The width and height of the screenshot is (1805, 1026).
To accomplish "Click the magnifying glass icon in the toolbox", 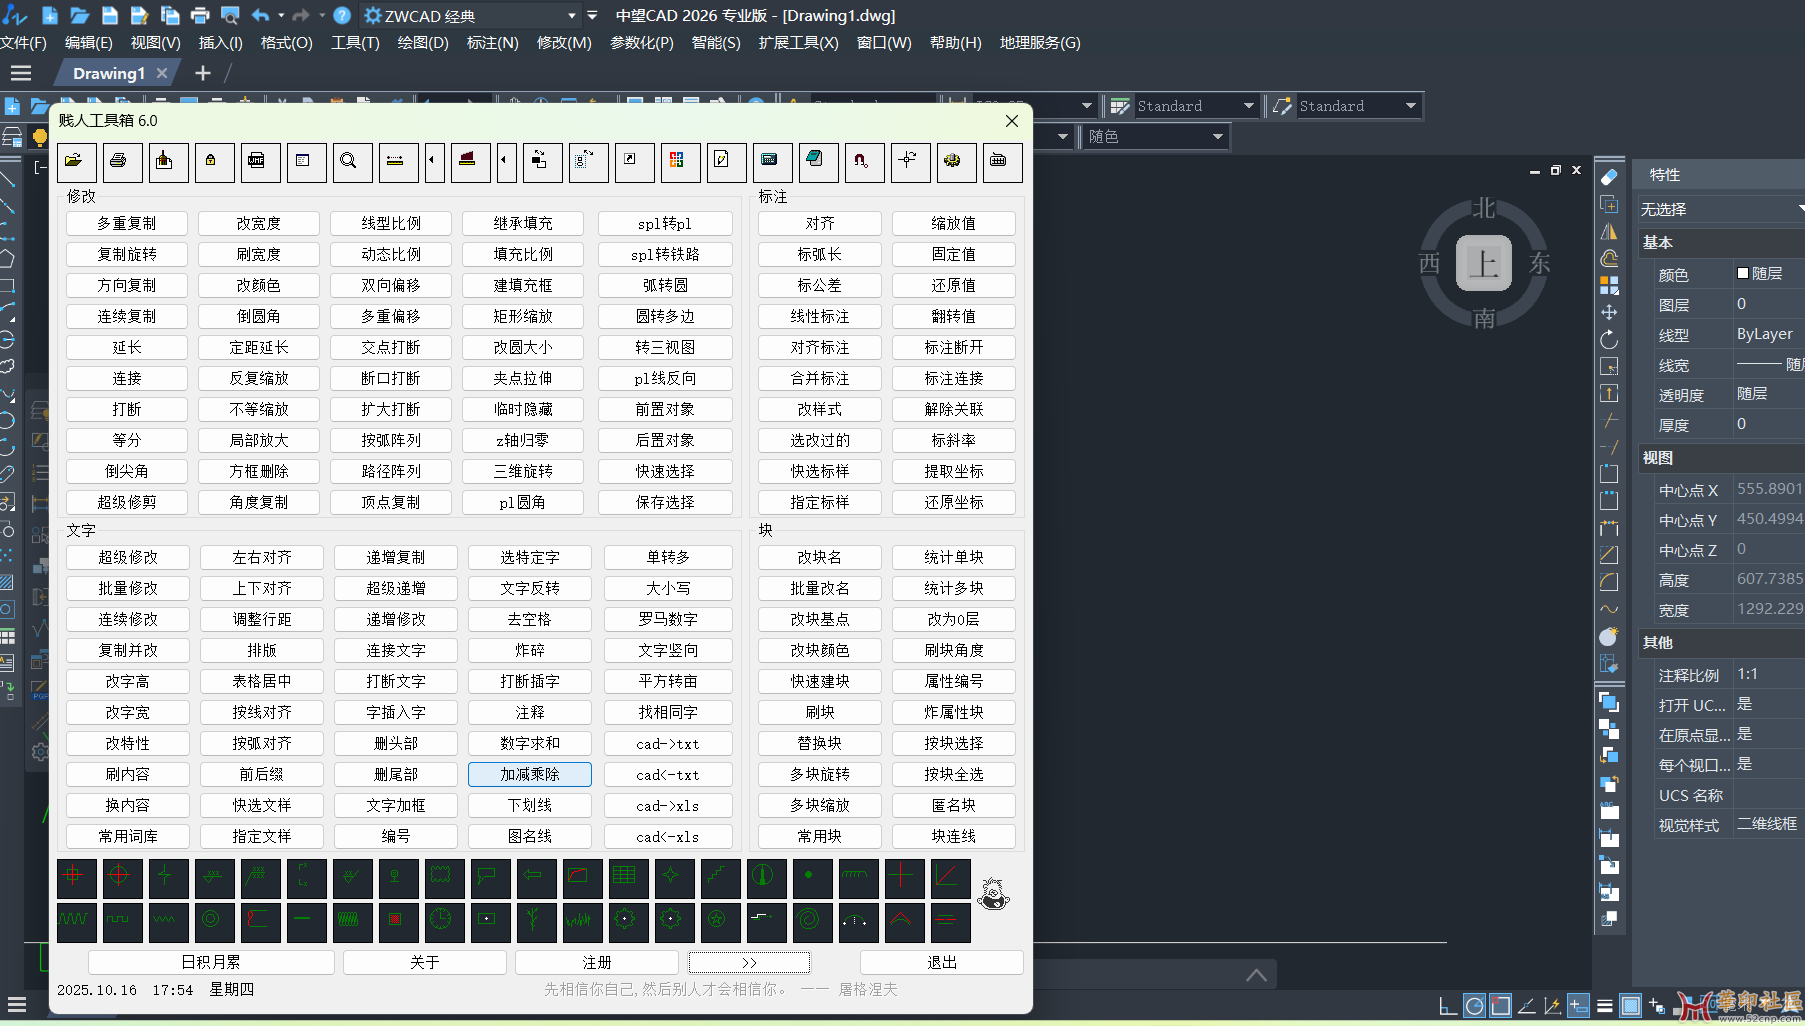I will pyautogui.click(x=349, y=162).
